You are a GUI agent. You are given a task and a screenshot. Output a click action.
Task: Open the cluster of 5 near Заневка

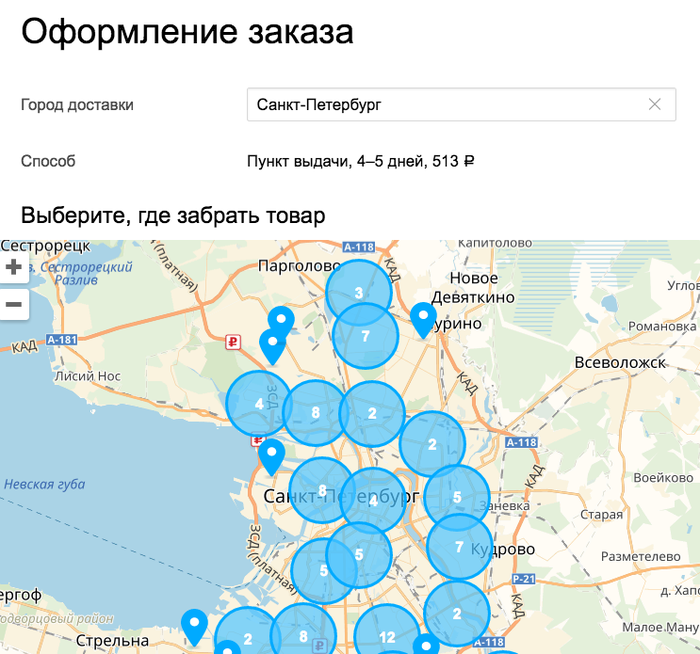pos(457,497)
